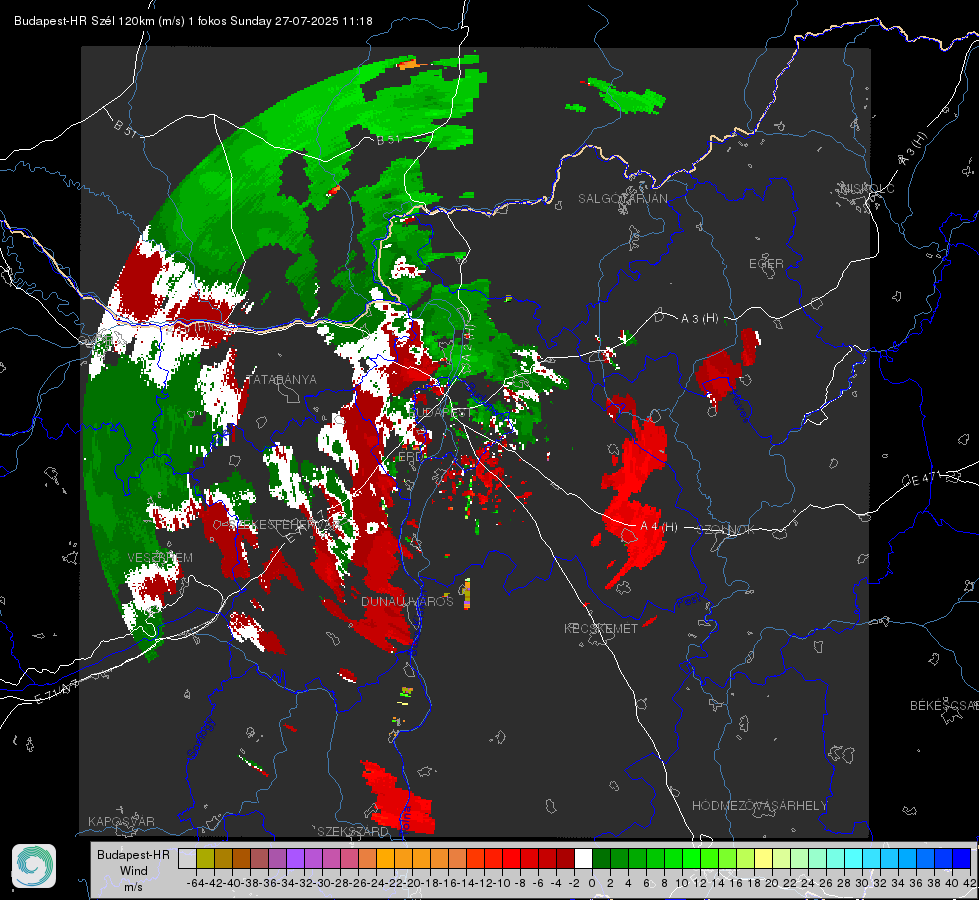This screenshot has height=900, width=979.
Task: Click the blue Heves county label
Action: click(740, 405)
